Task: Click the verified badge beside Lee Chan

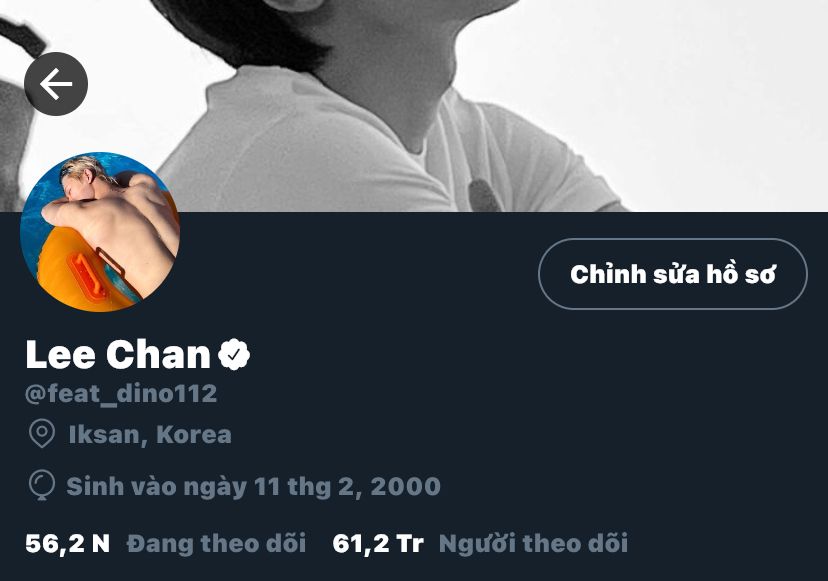Action: (234, 354)
